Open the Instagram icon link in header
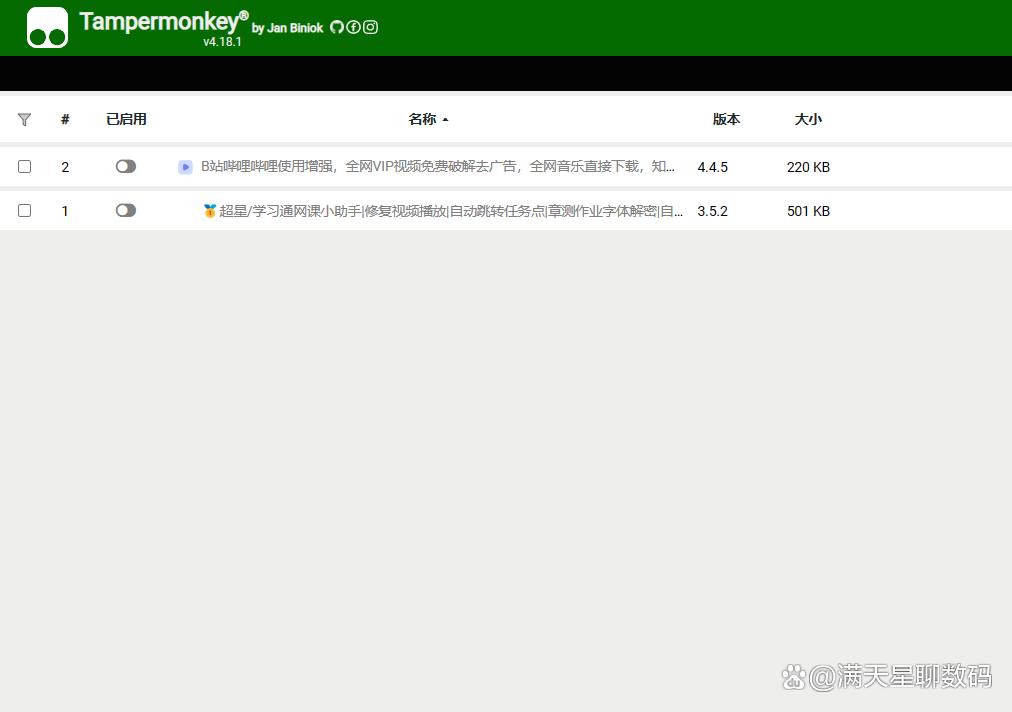The image size is (1012, 712). point(370,27)
